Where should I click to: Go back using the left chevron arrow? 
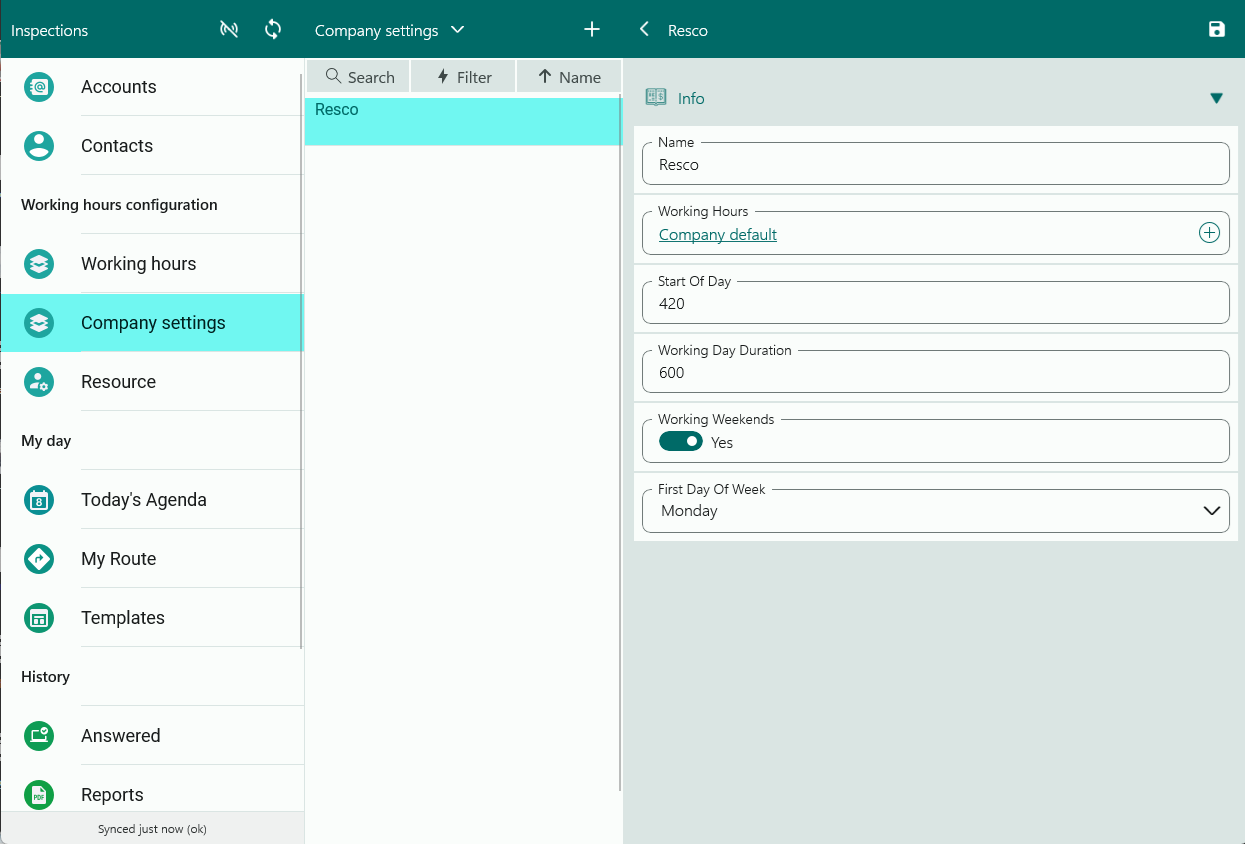tap(645, 30)
